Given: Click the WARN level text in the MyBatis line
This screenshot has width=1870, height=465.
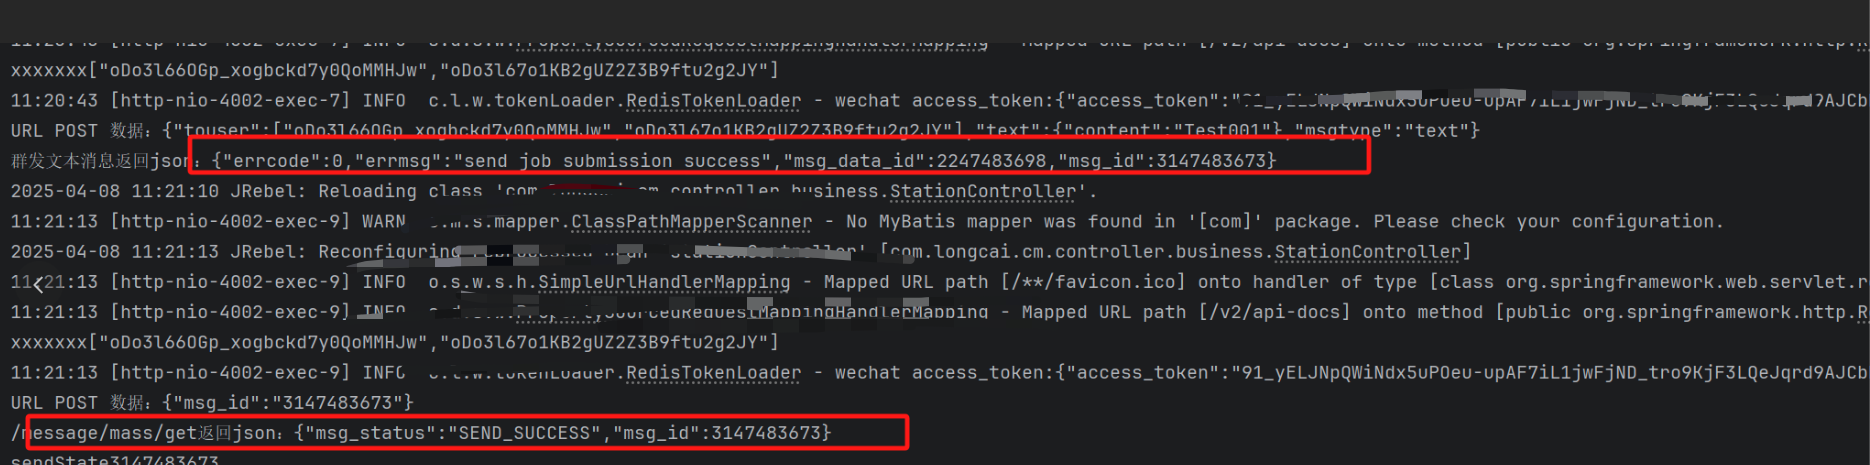Looking at the screenshot, I should pyautogui.click(x=384, y=222).
